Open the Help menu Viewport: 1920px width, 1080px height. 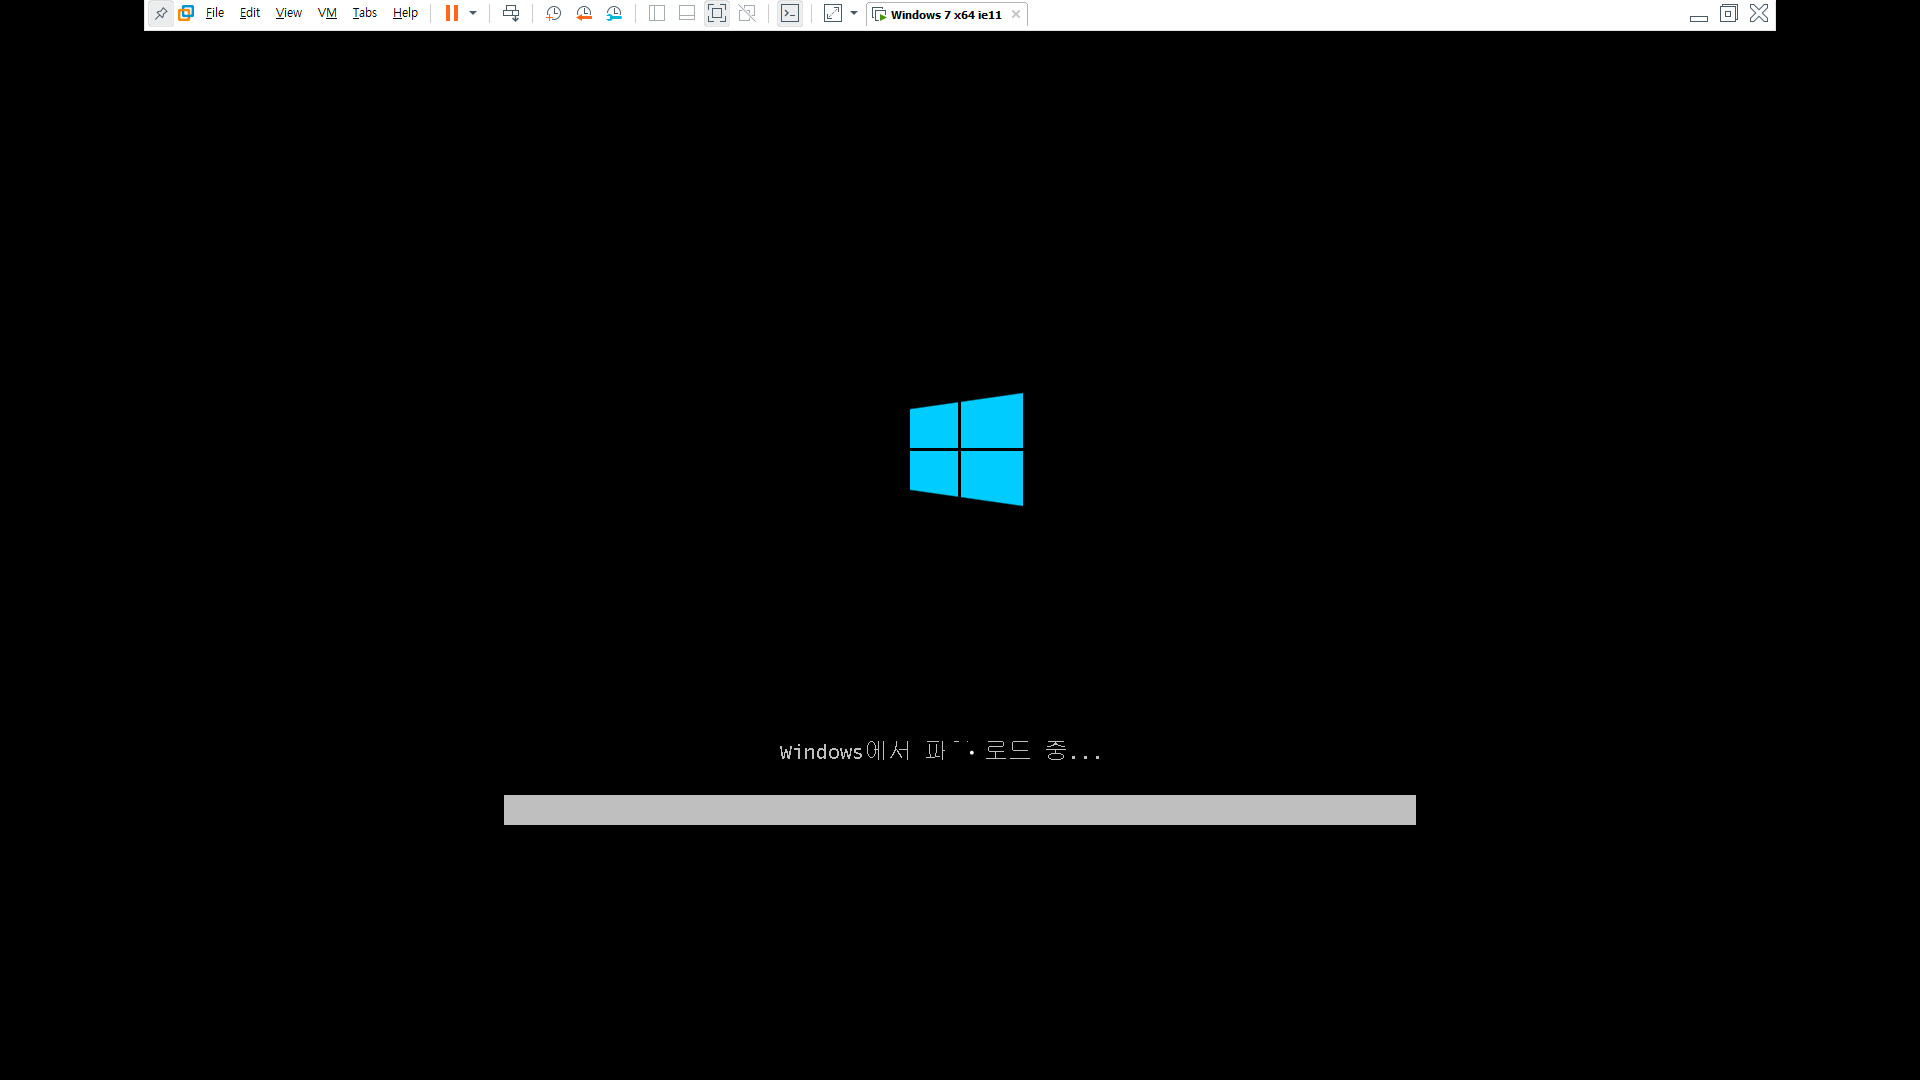pyautogui.click(x=405, y=13)
